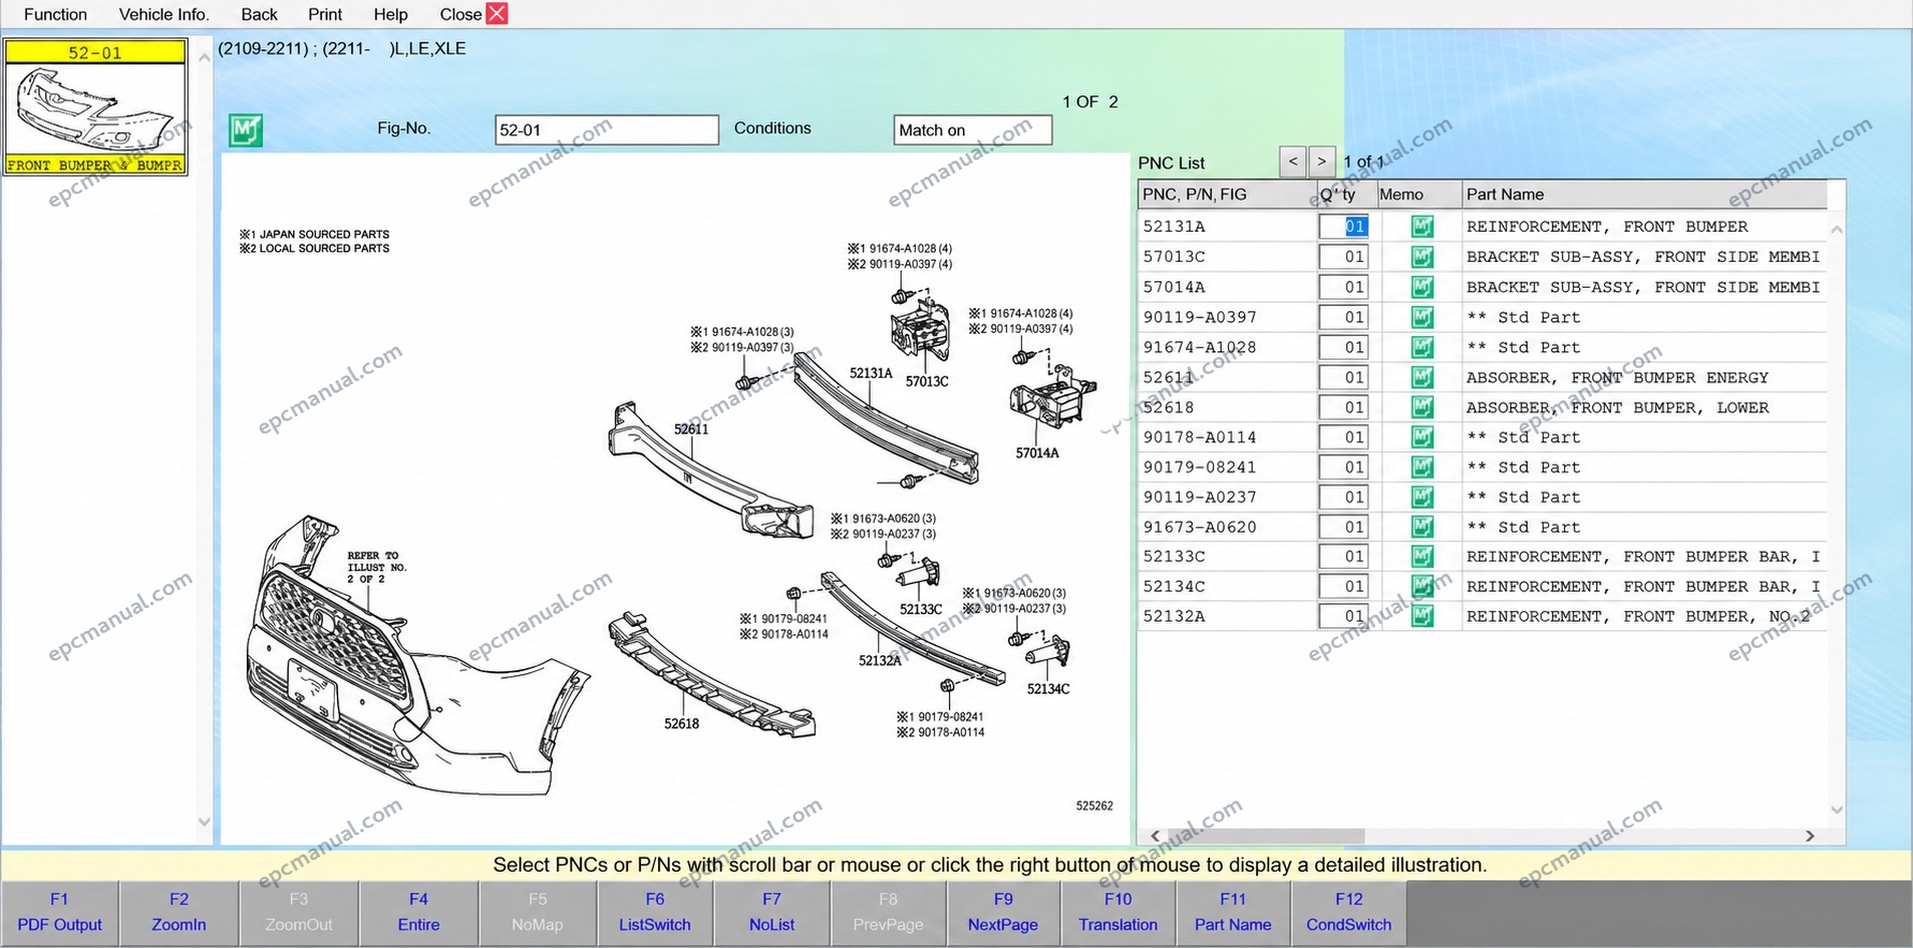Click the quantity field for 52131A
1913x948 pixels.
[x=1343, y=227]
